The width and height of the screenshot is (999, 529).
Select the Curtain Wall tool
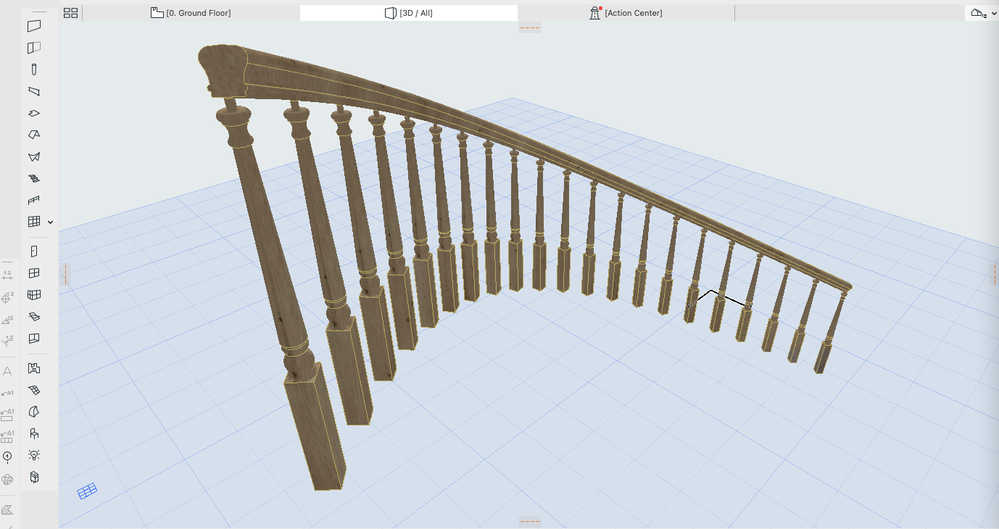point(34,294)
